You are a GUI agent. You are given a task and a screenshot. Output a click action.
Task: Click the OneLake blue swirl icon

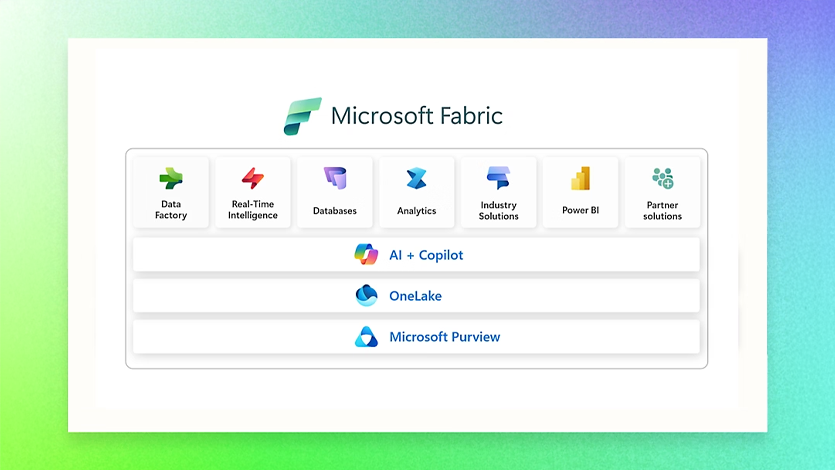click(x=366, y=295)
